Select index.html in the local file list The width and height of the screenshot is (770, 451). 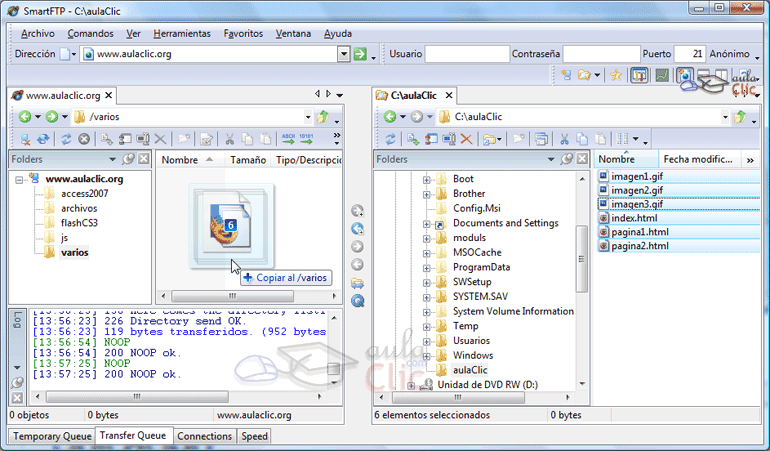[634, 218]
